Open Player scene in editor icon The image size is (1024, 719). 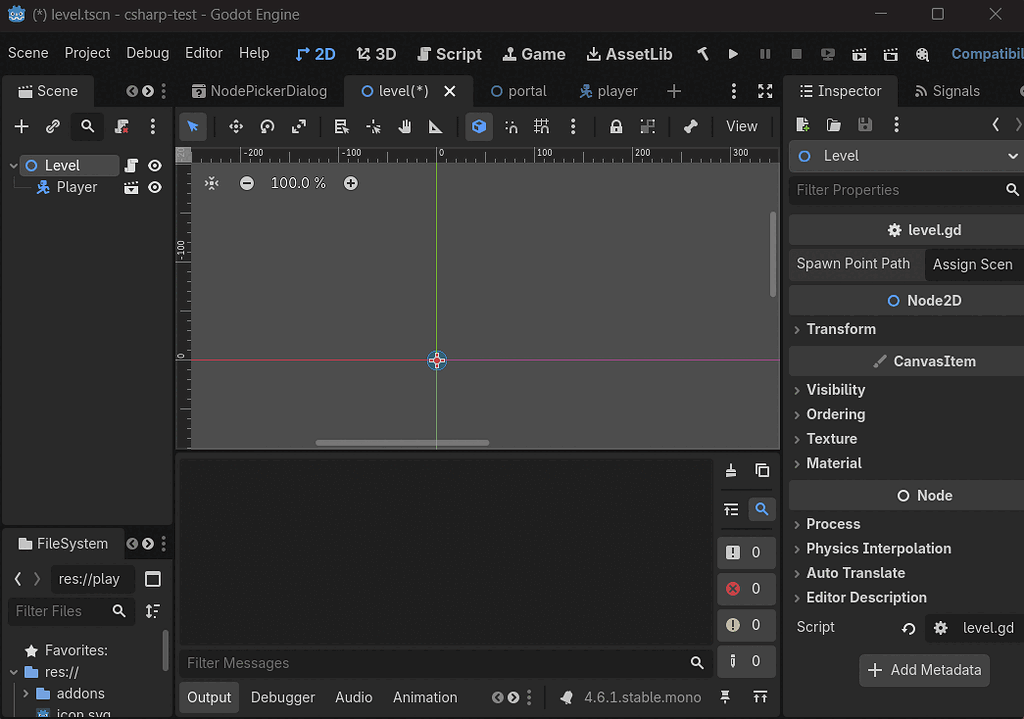pos(131,188)
